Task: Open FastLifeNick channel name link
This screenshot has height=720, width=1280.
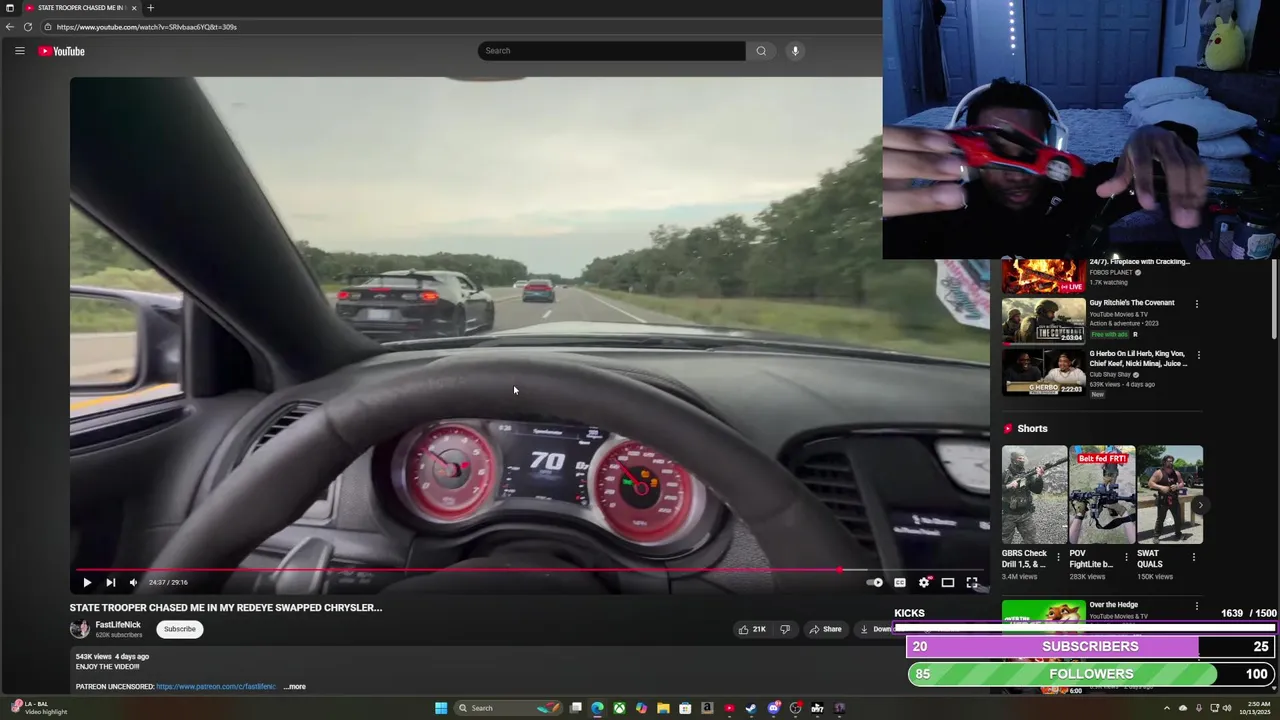Action: (x=118, y=625)
